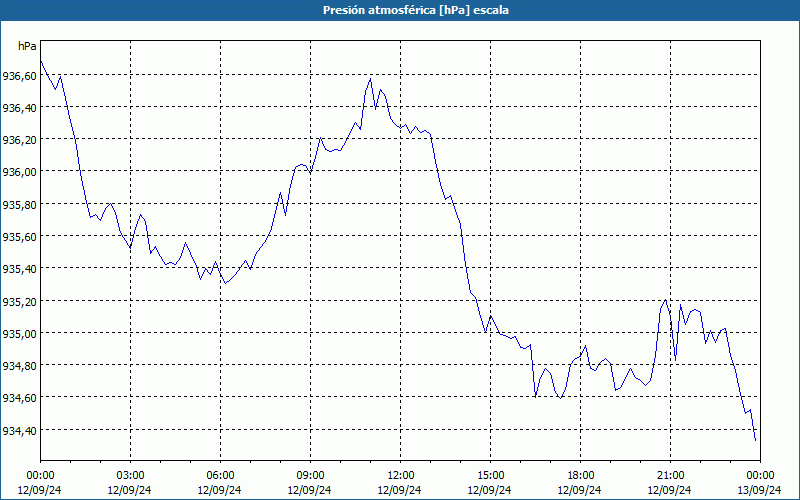Click the 13/09/24 date label

760,490
